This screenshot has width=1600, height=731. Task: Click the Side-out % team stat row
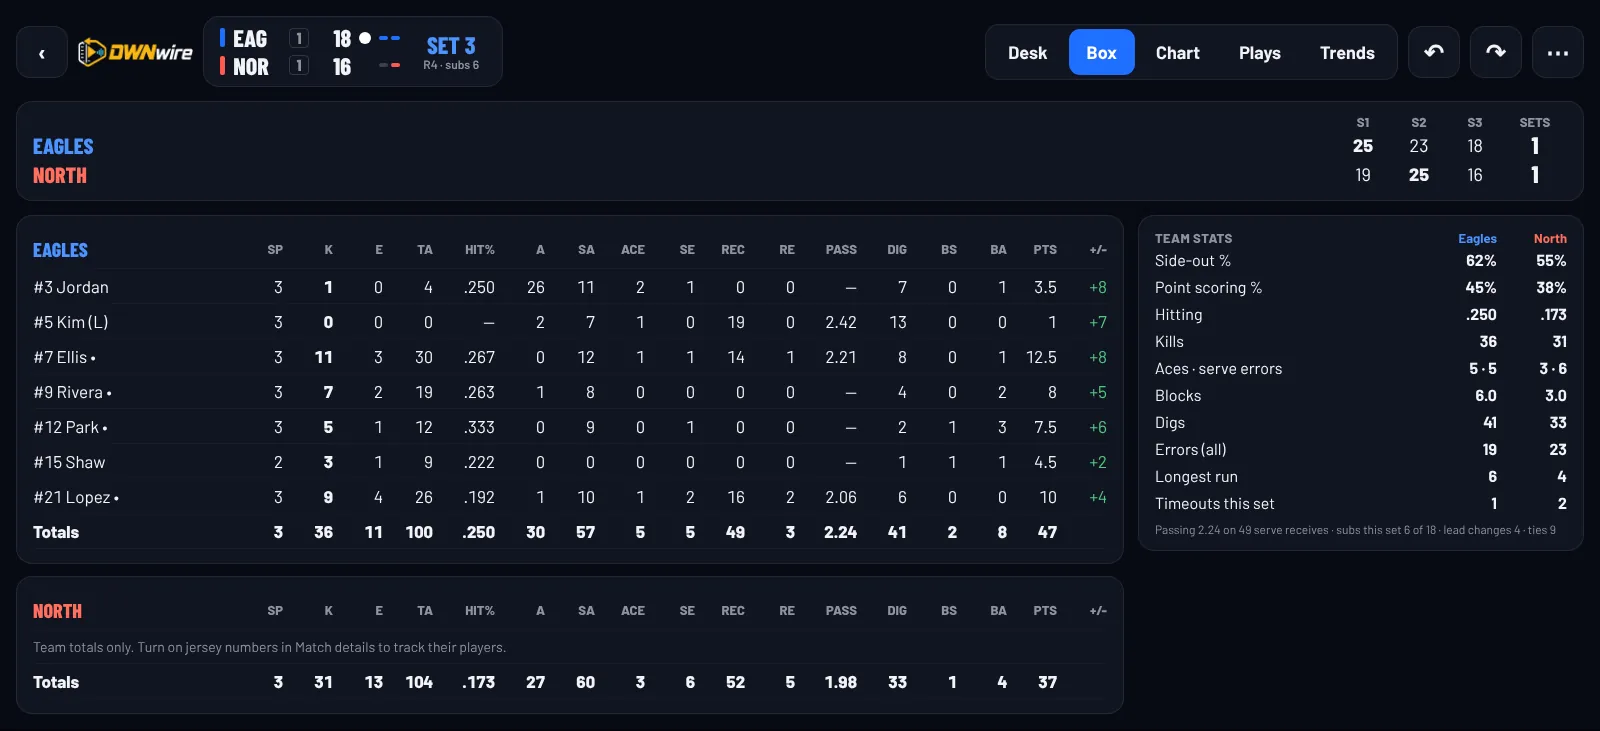pyautogui.click(x=1361, y=261)
